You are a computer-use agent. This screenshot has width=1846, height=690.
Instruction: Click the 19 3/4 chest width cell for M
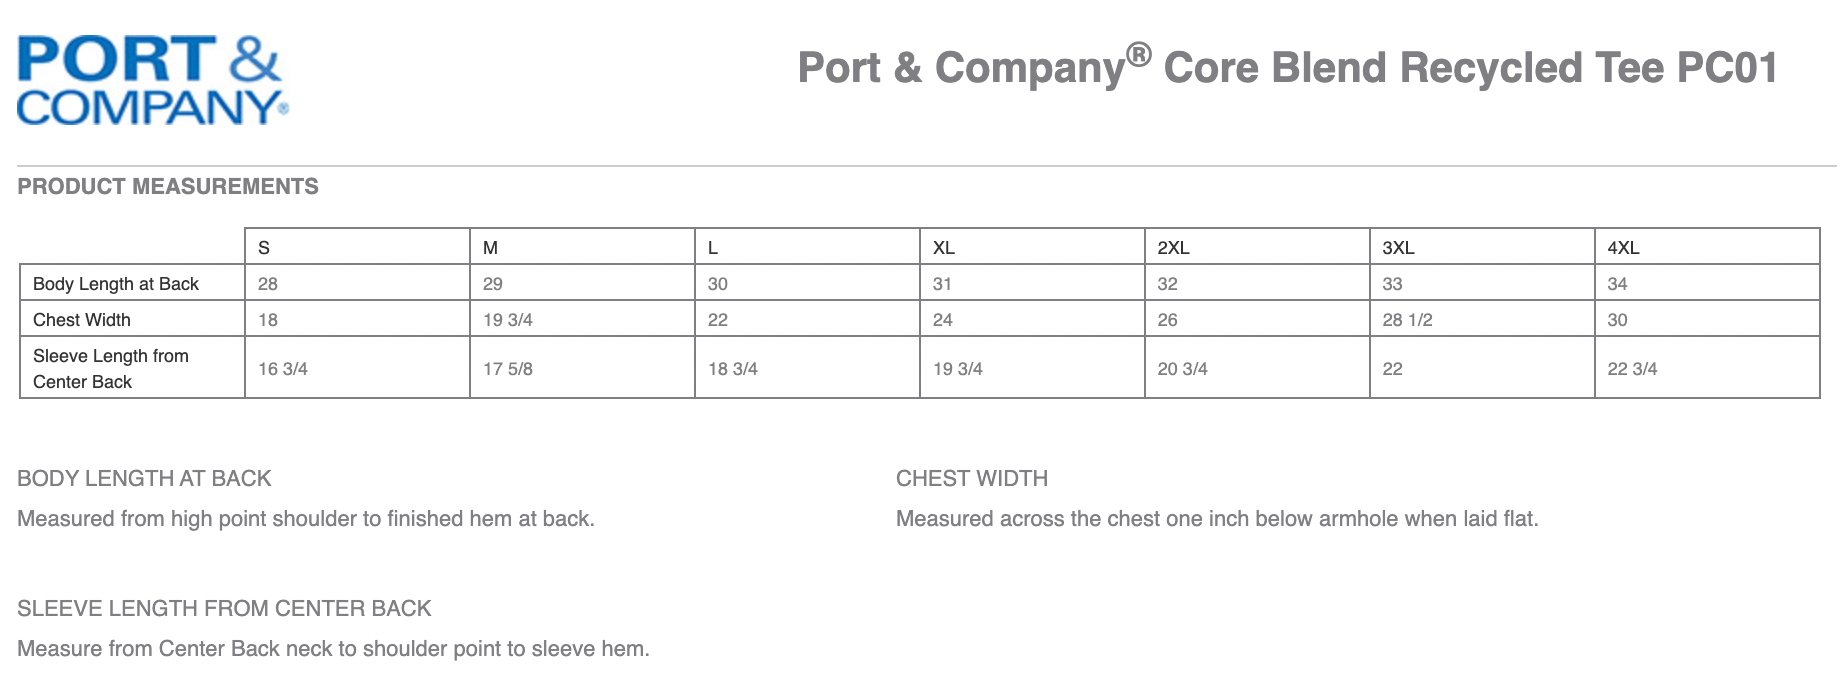click(583, 320)
